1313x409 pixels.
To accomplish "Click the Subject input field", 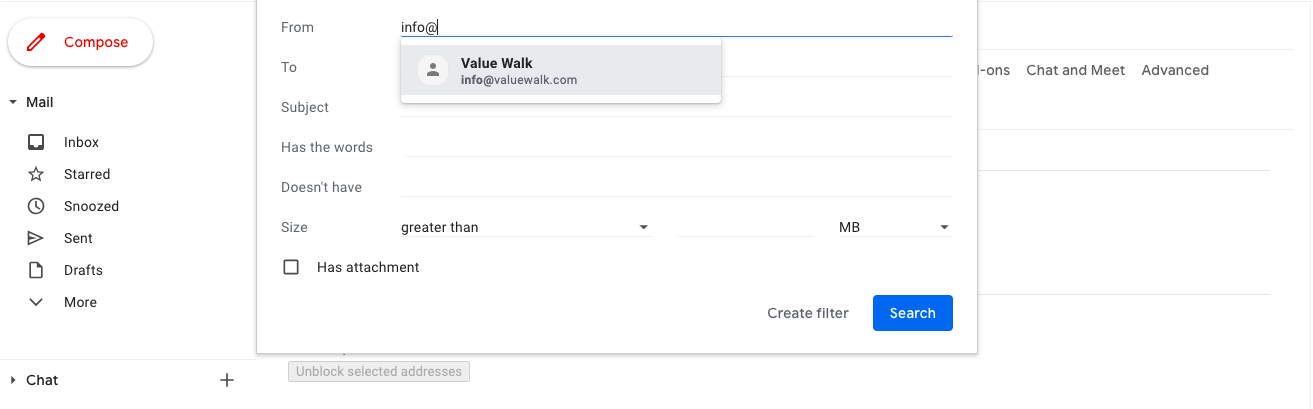I will 676,107.
